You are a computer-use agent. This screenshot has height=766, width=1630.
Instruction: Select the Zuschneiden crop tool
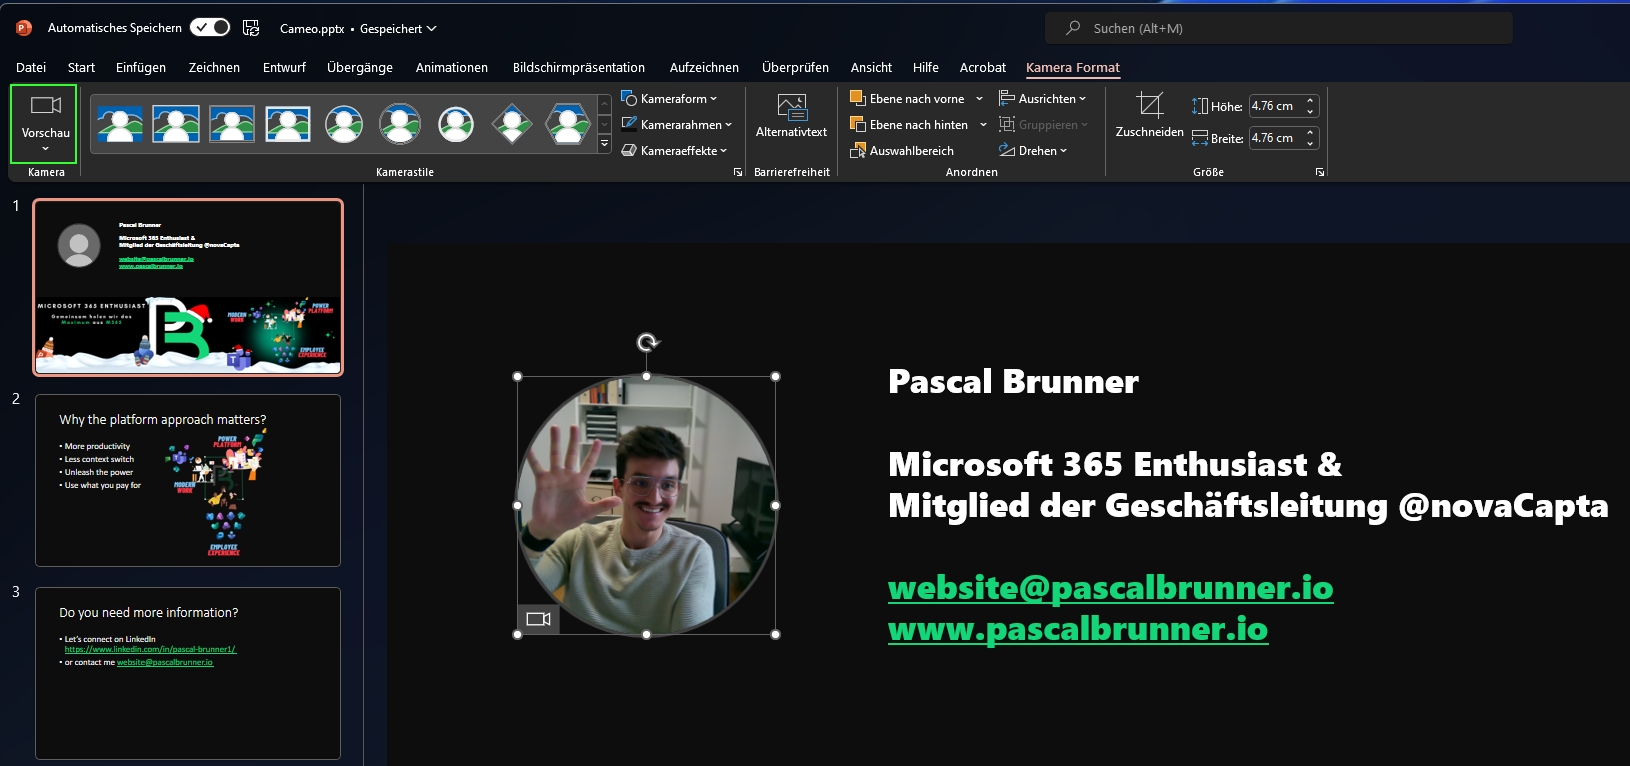pyautogui.click(x=1149, y=116)
